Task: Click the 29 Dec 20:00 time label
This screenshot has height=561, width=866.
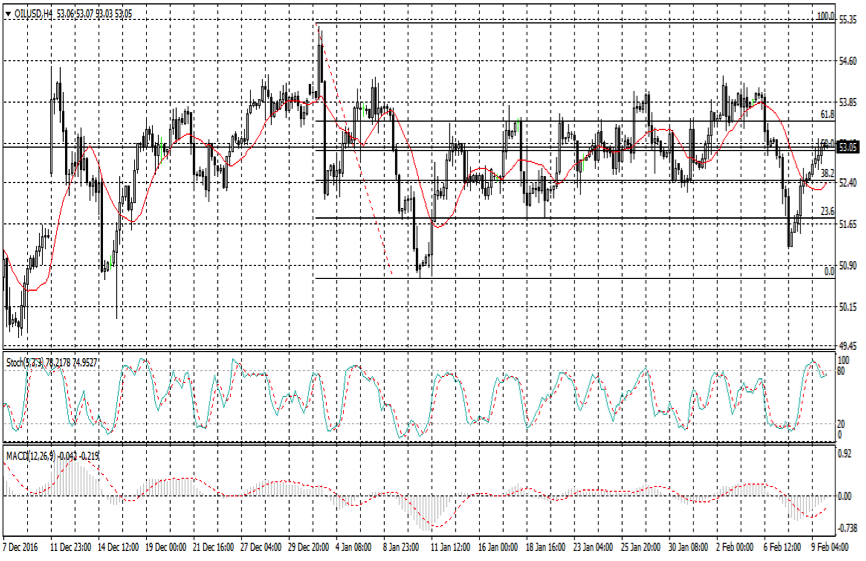Action: (x=308, y=548)
